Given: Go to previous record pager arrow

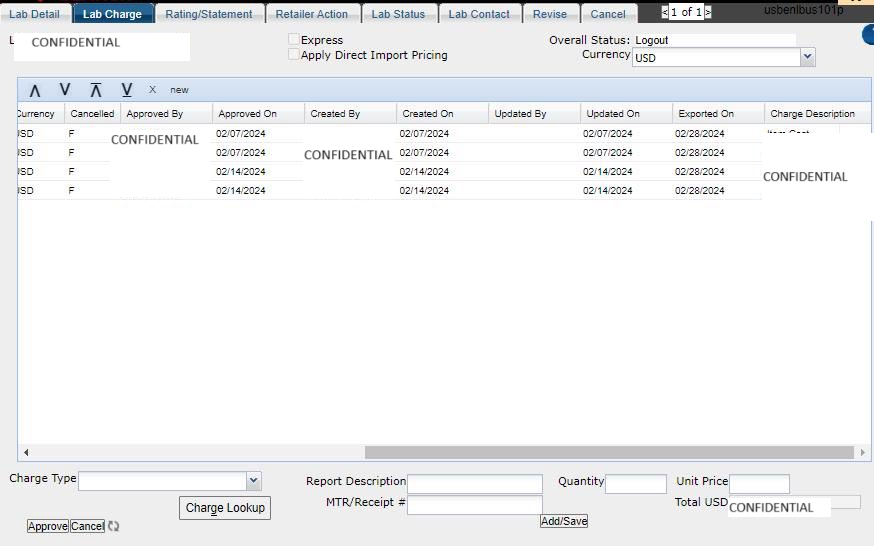Looking at the screenshot, I should click(x=664, y=12).
